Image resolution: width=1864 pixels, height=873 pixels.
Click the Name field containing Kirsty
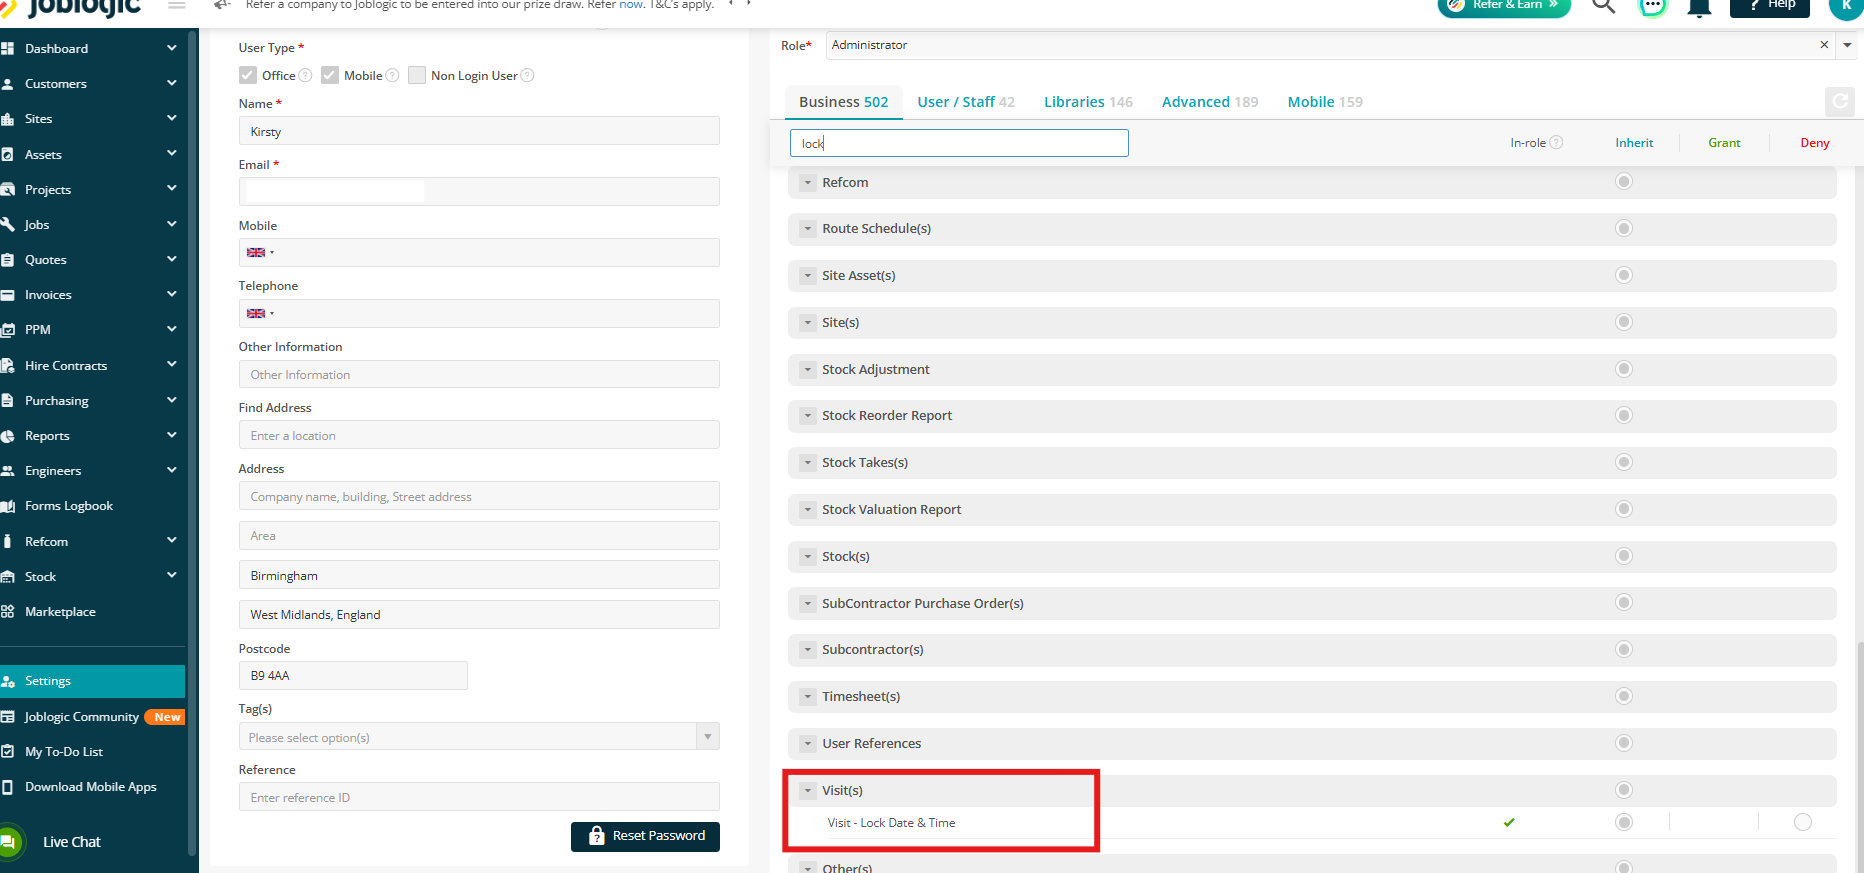click(x=479, y=131)
